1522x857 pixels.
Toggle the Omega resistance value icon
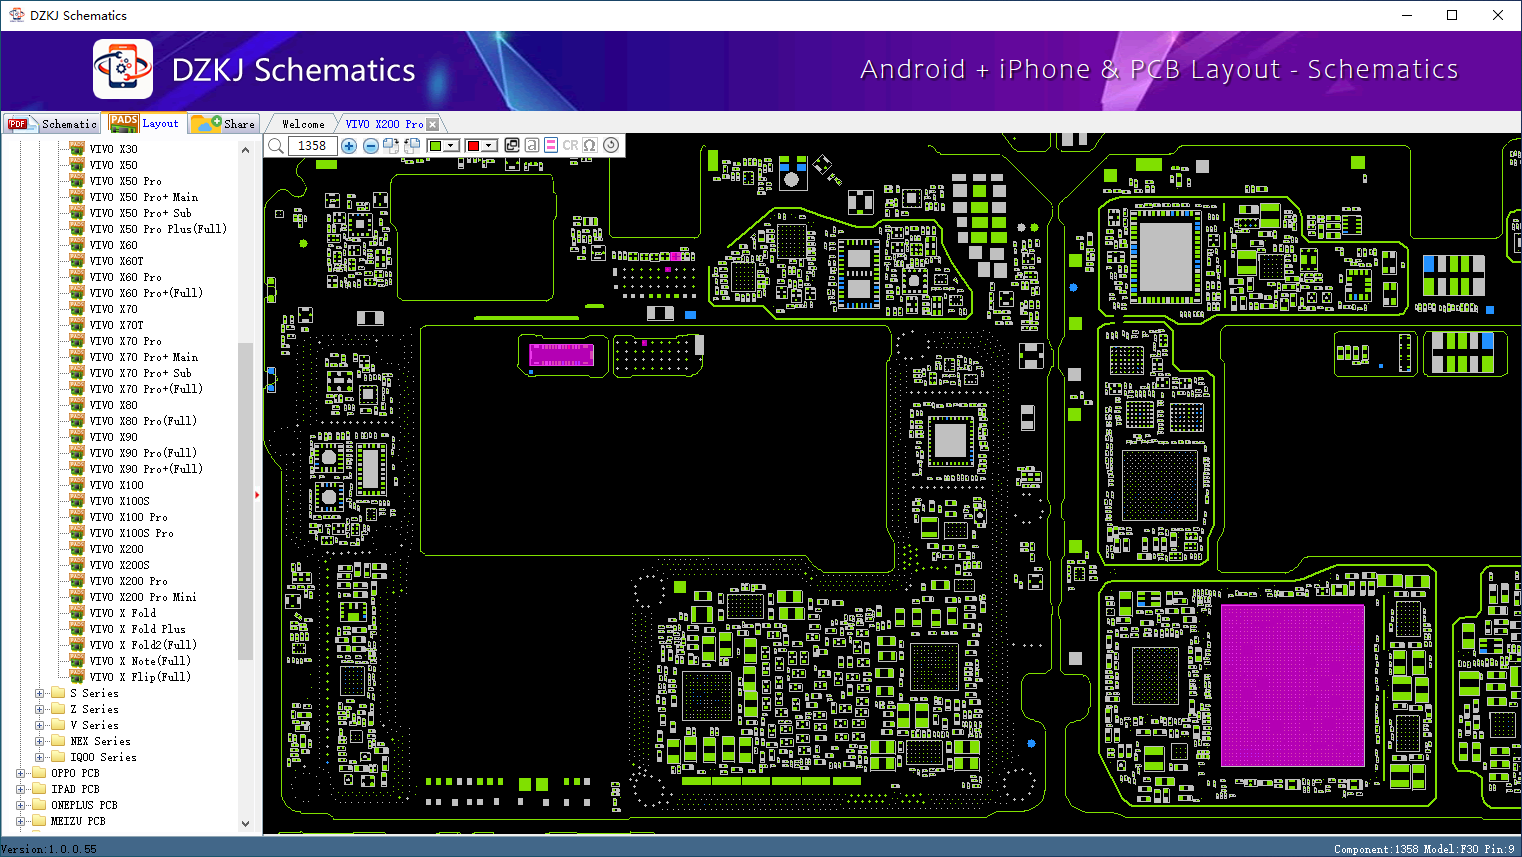(x=590, y=145)
